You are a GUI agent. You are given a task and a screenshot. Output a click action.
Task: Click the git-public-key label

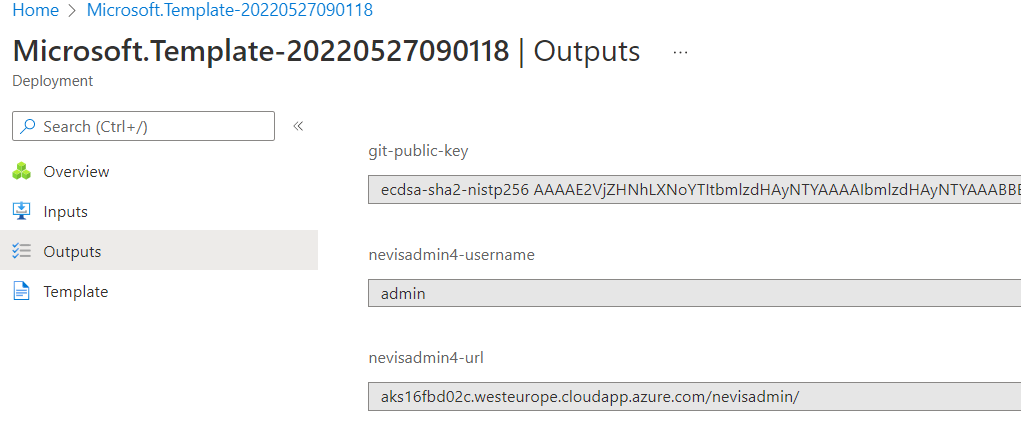coord(418,152)
